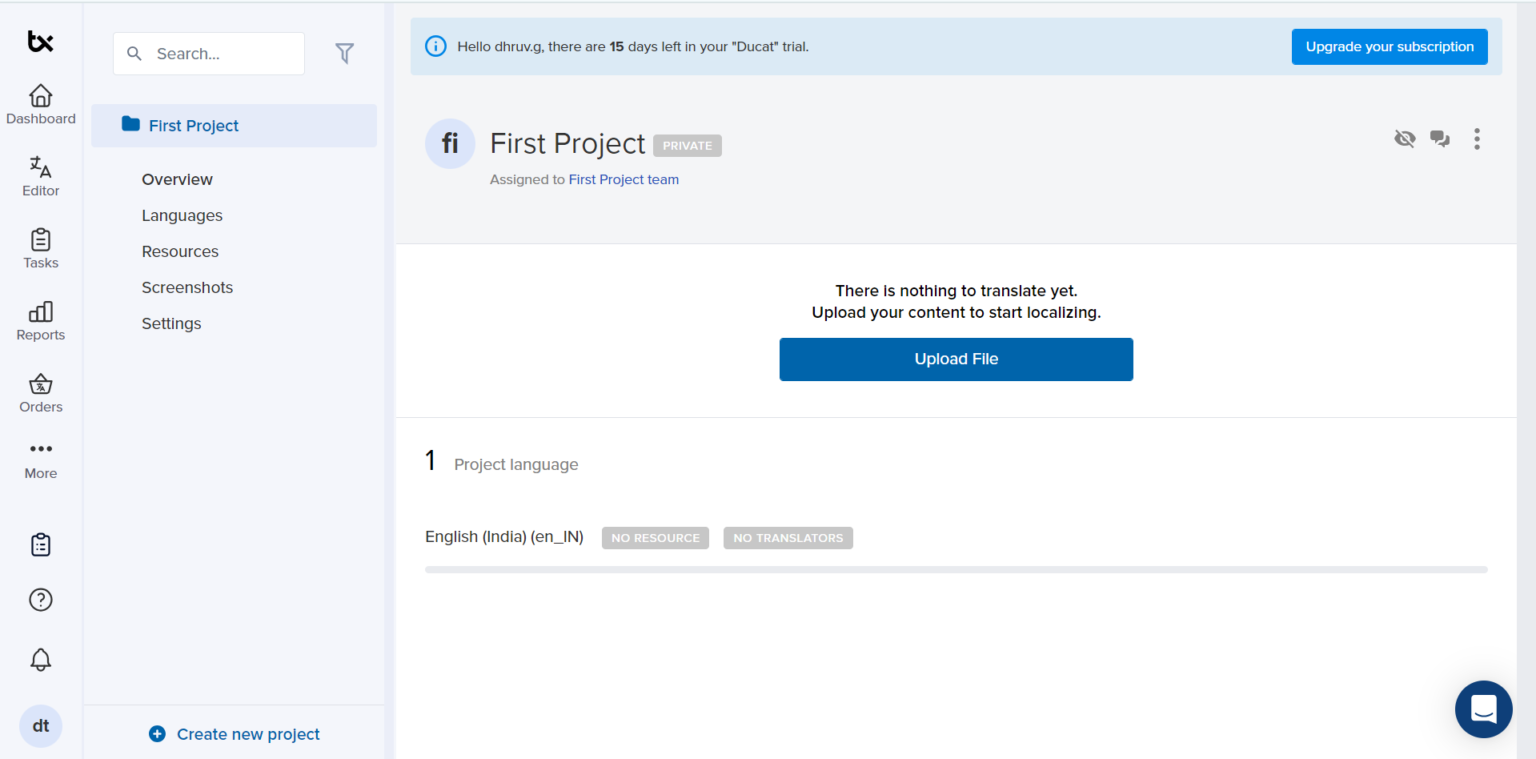Open the project comments icon
Viewport: 1536px width, 759px height.
[x=1440, y=139]
